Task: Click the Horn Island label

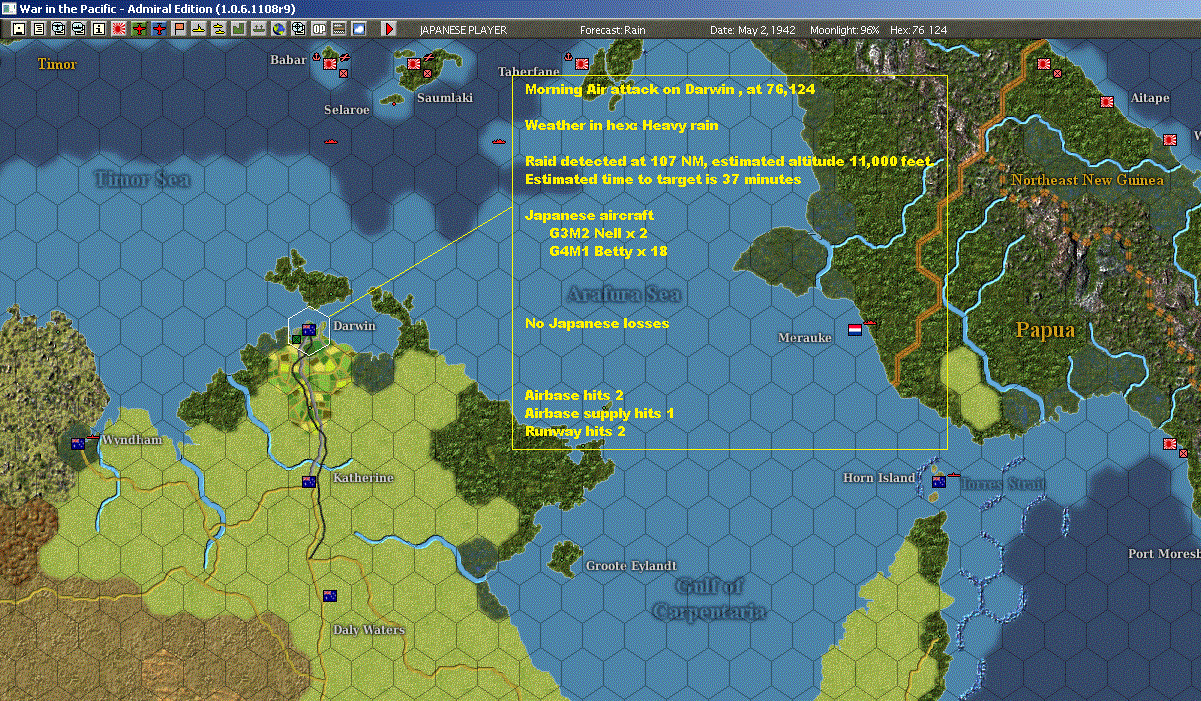Action: pos(879,478)
